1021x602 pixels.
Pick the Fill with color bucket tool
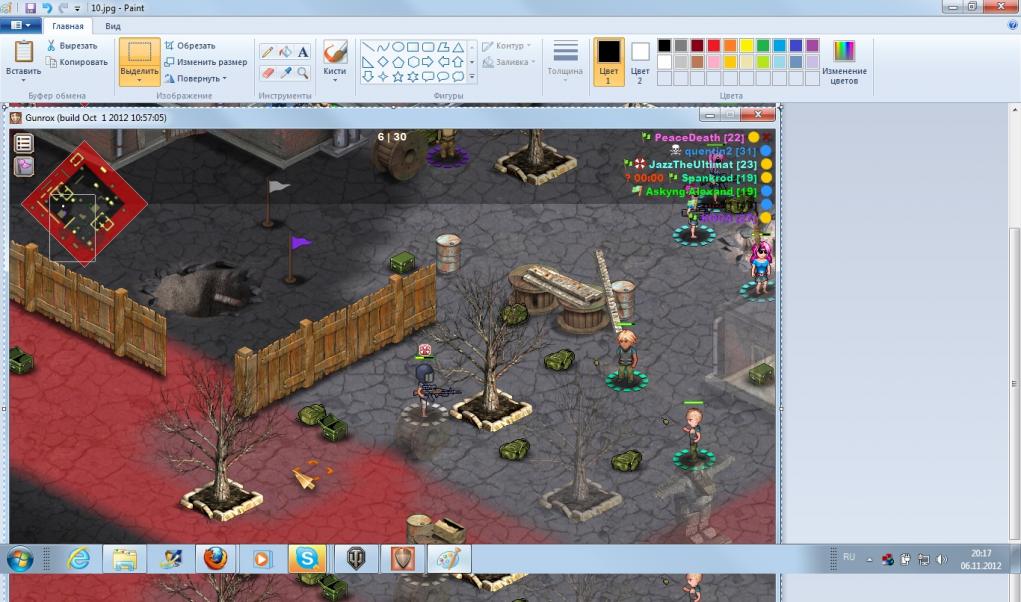[285, 52]
